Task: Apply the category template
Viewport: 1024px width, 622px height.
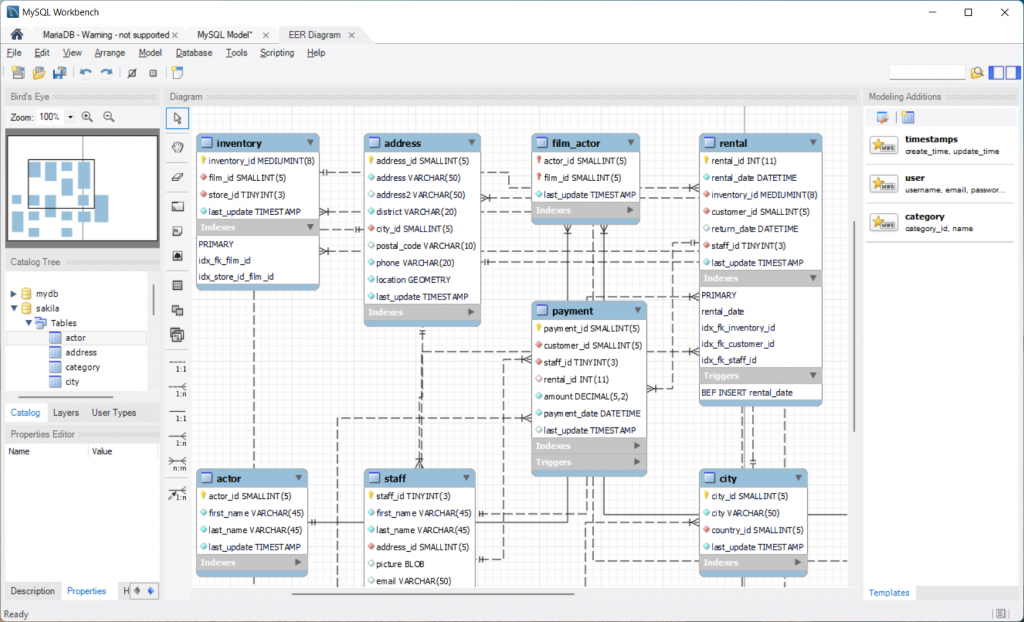Action: (940, 222)
